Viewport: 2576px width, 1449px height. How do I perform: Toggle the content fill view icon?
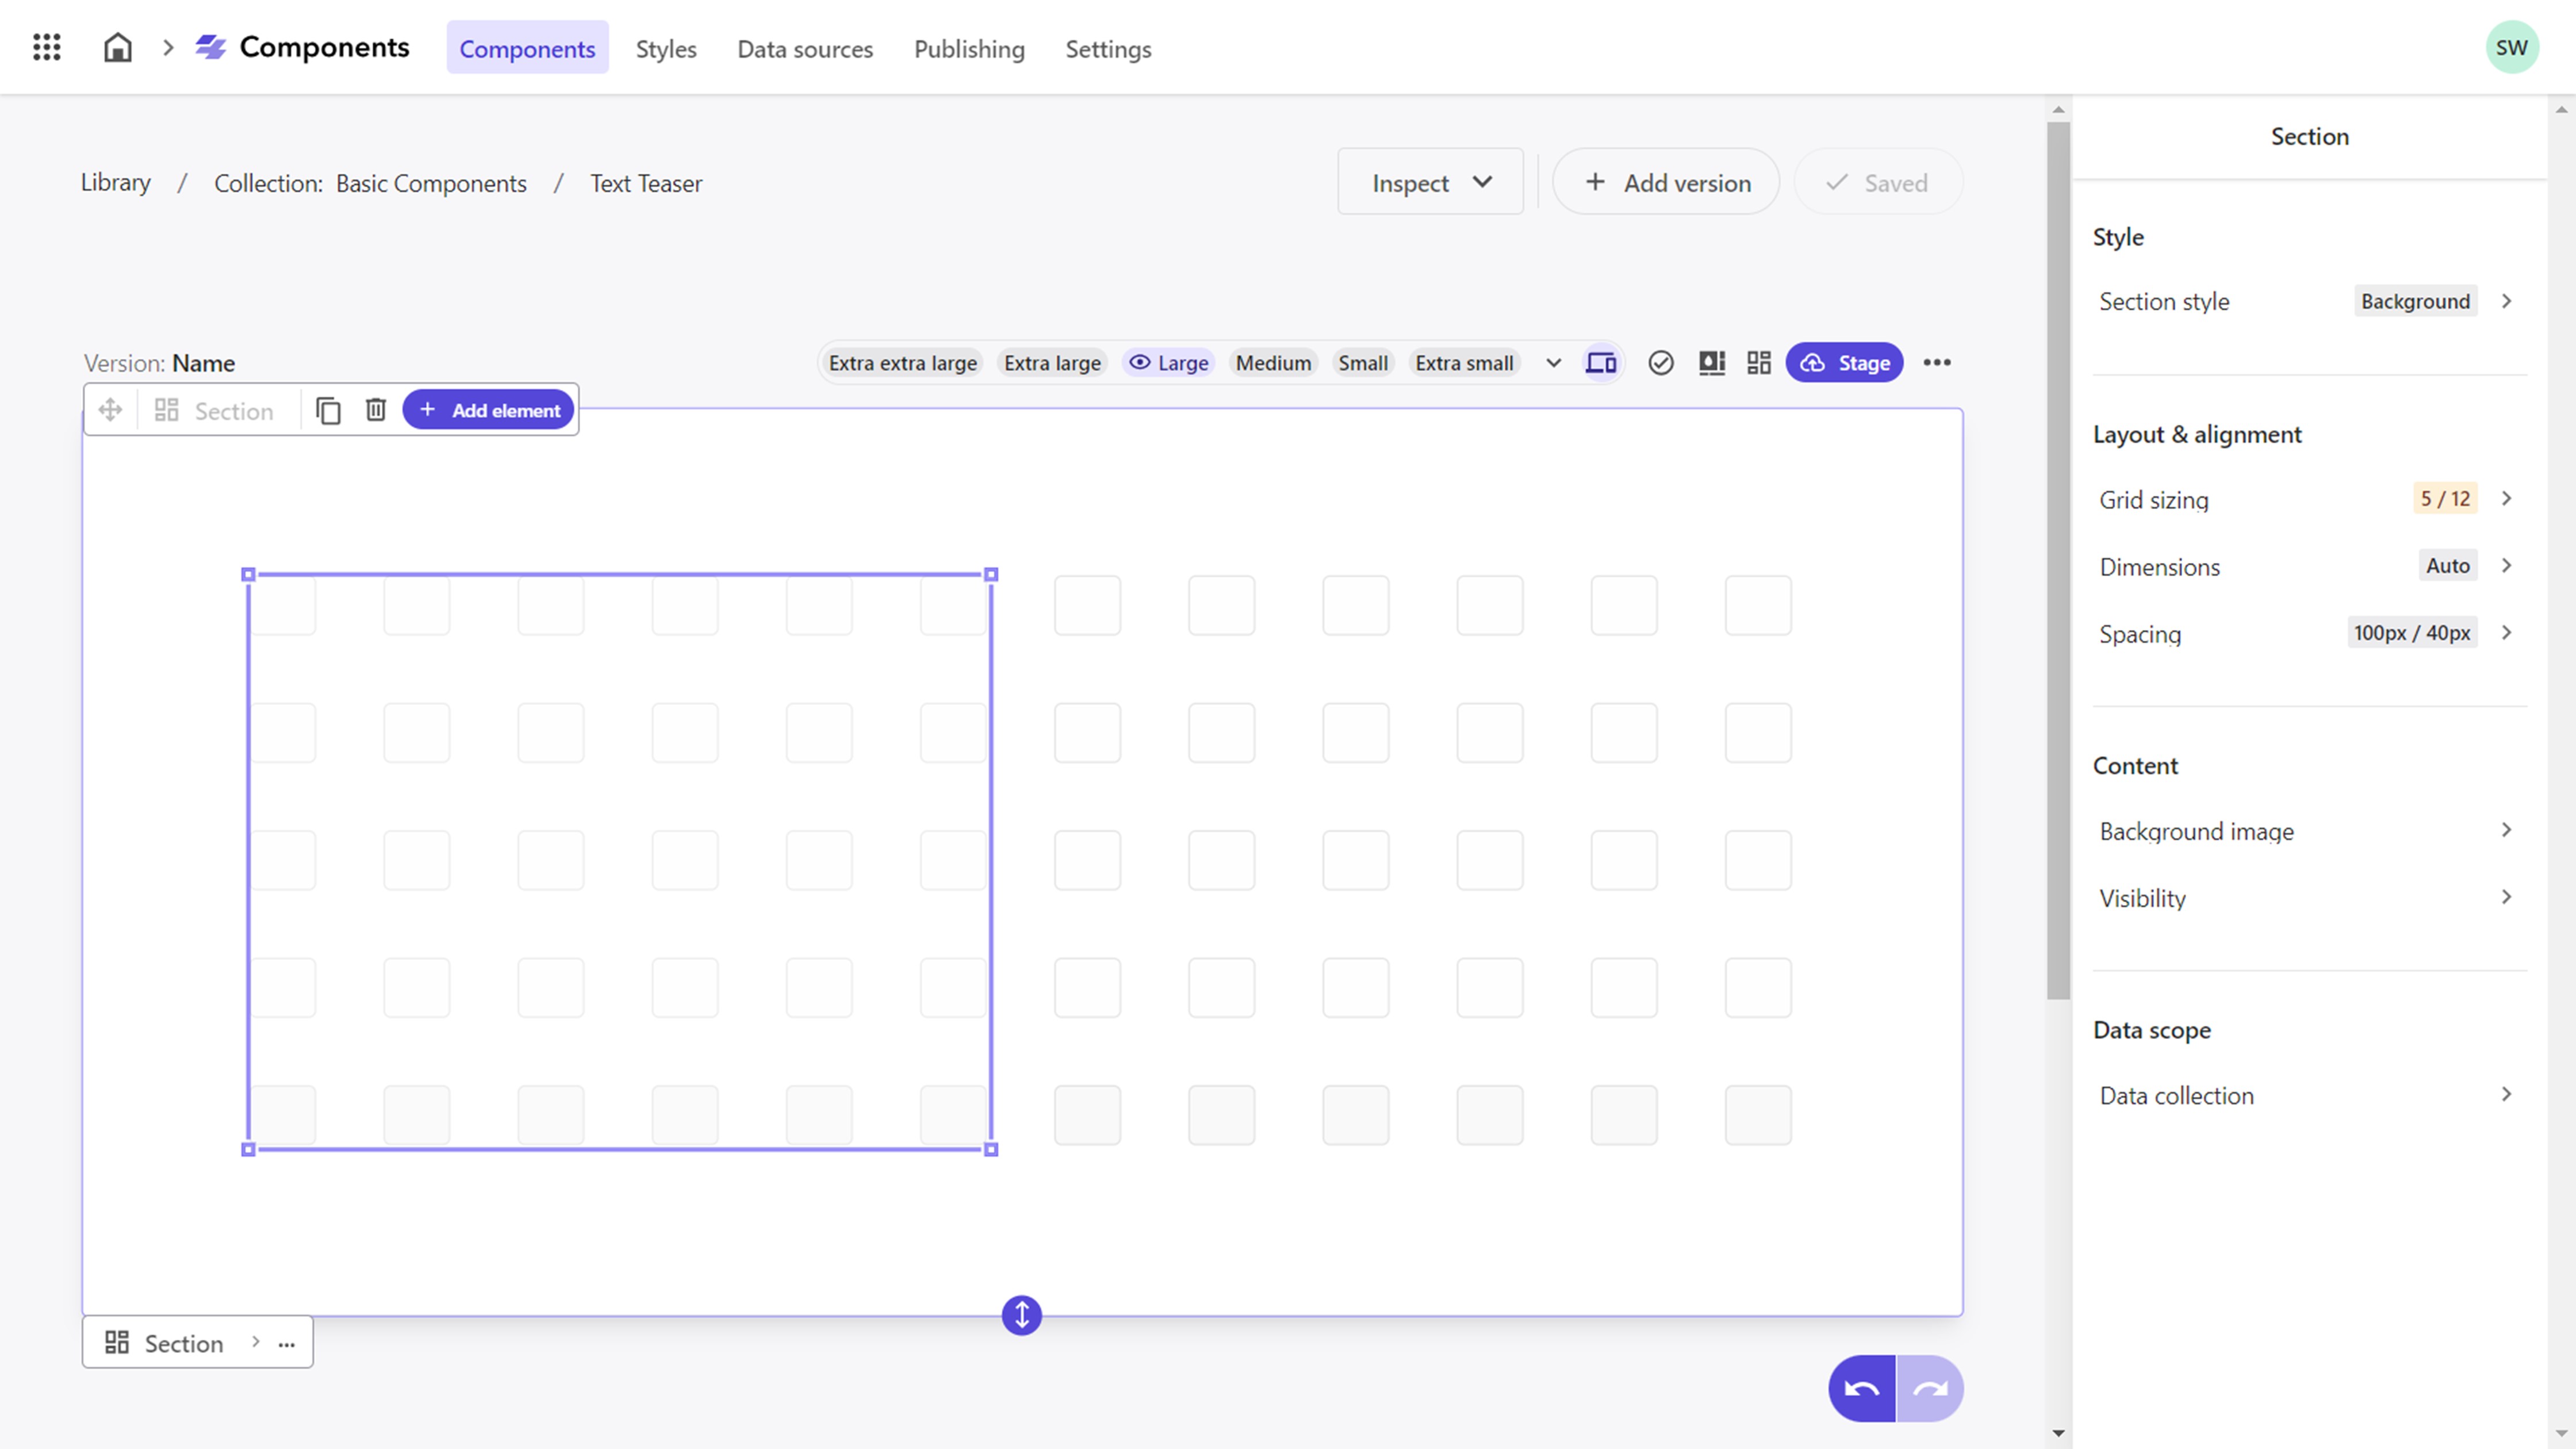tap(1711, 362)
